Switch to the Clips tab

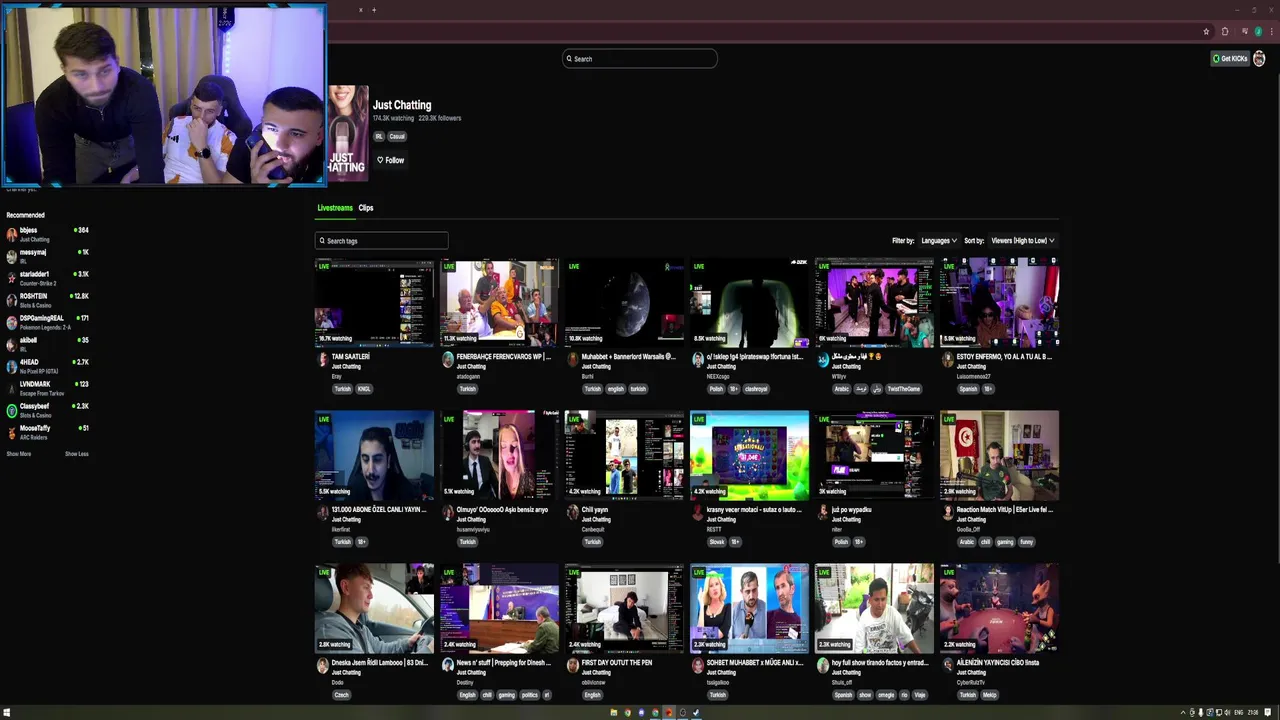point(366,208)
